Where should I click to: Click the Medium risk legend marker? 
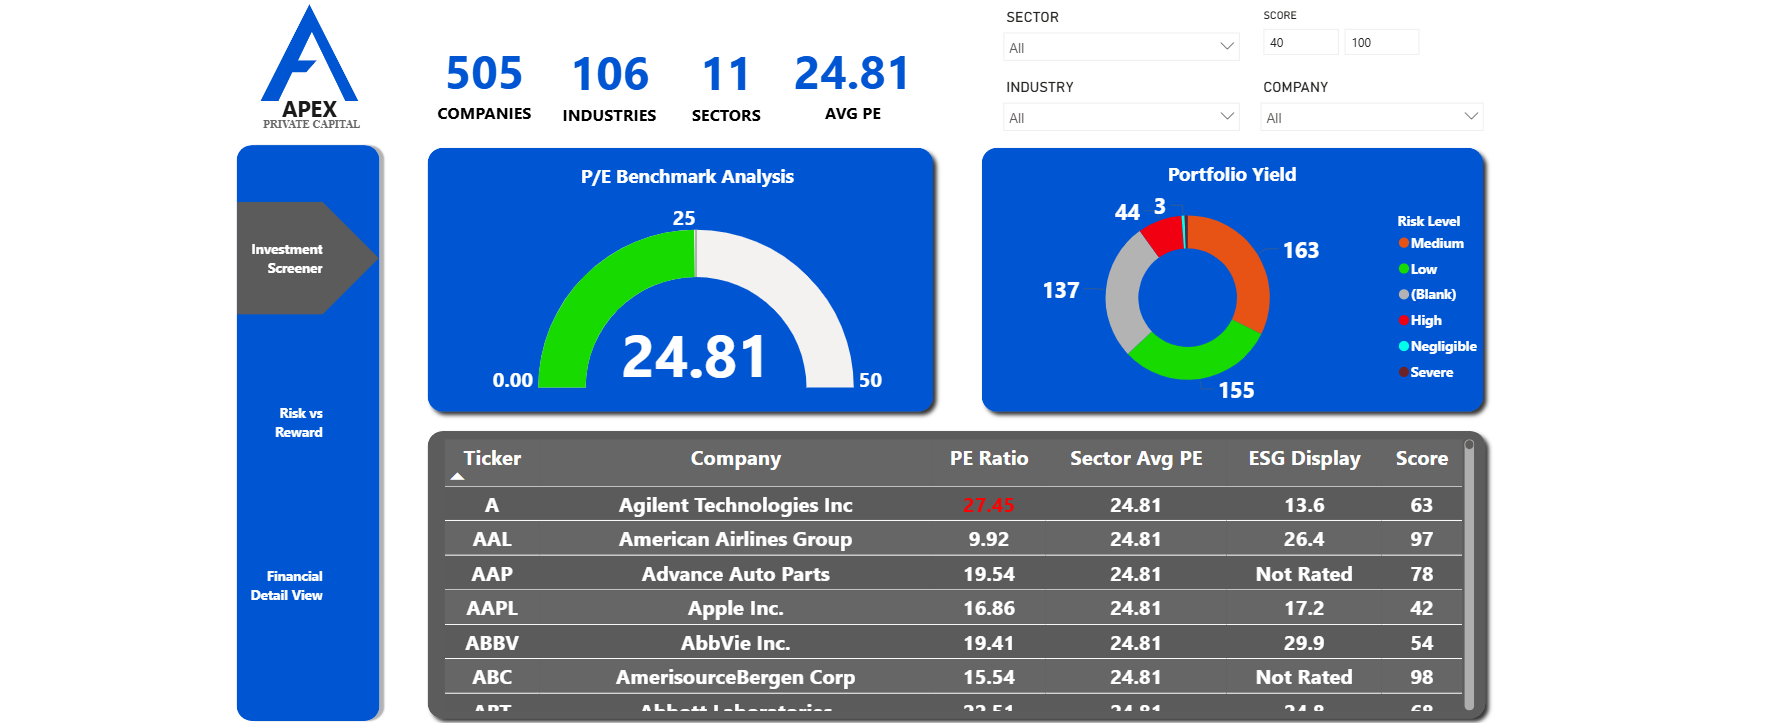(x=1404, y=243)
